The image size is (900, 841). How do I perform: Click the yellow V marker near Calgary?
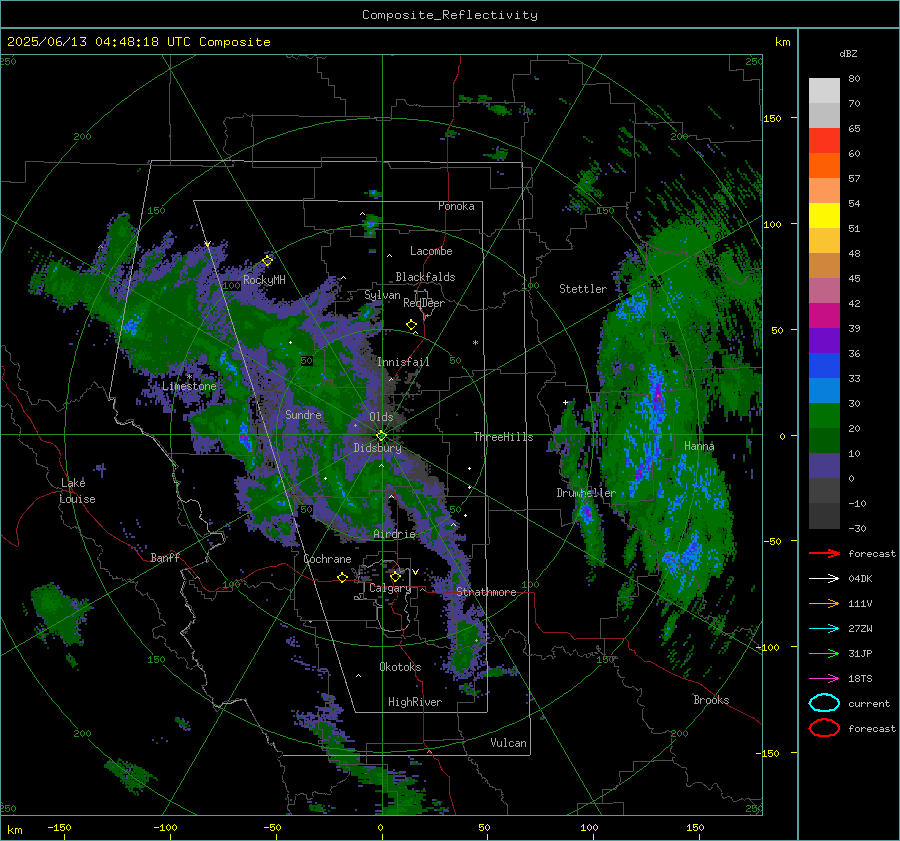(415, 572)
